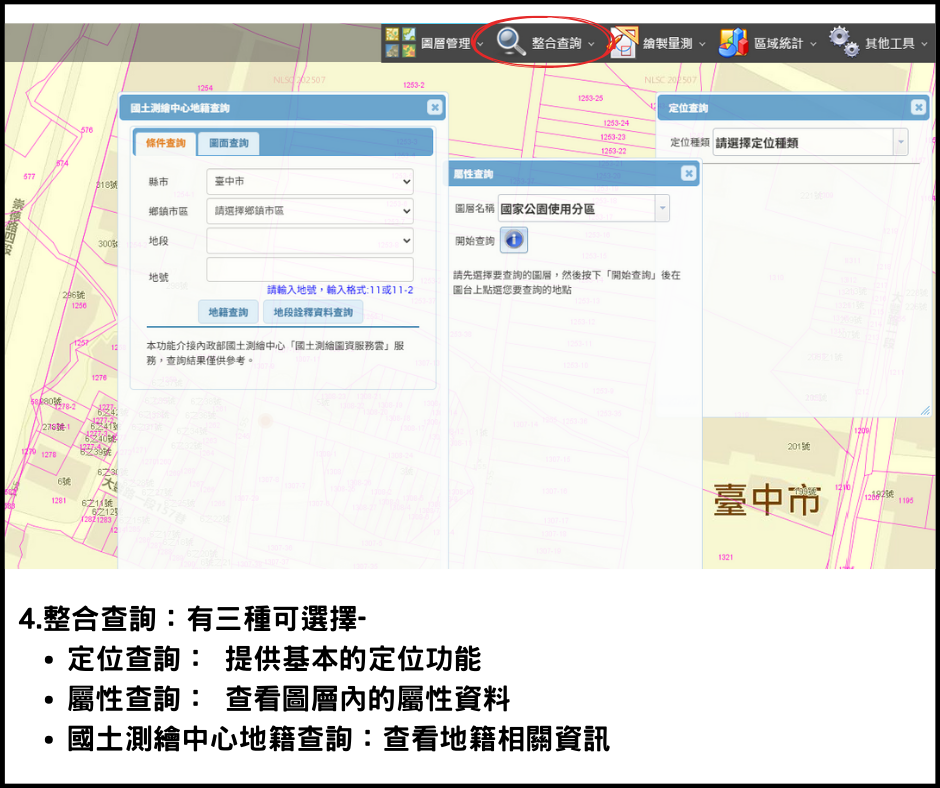Viewport: 940px width, 788px height.
Task: Open the 定位種類 dropdown
Action: click(900, 143)
